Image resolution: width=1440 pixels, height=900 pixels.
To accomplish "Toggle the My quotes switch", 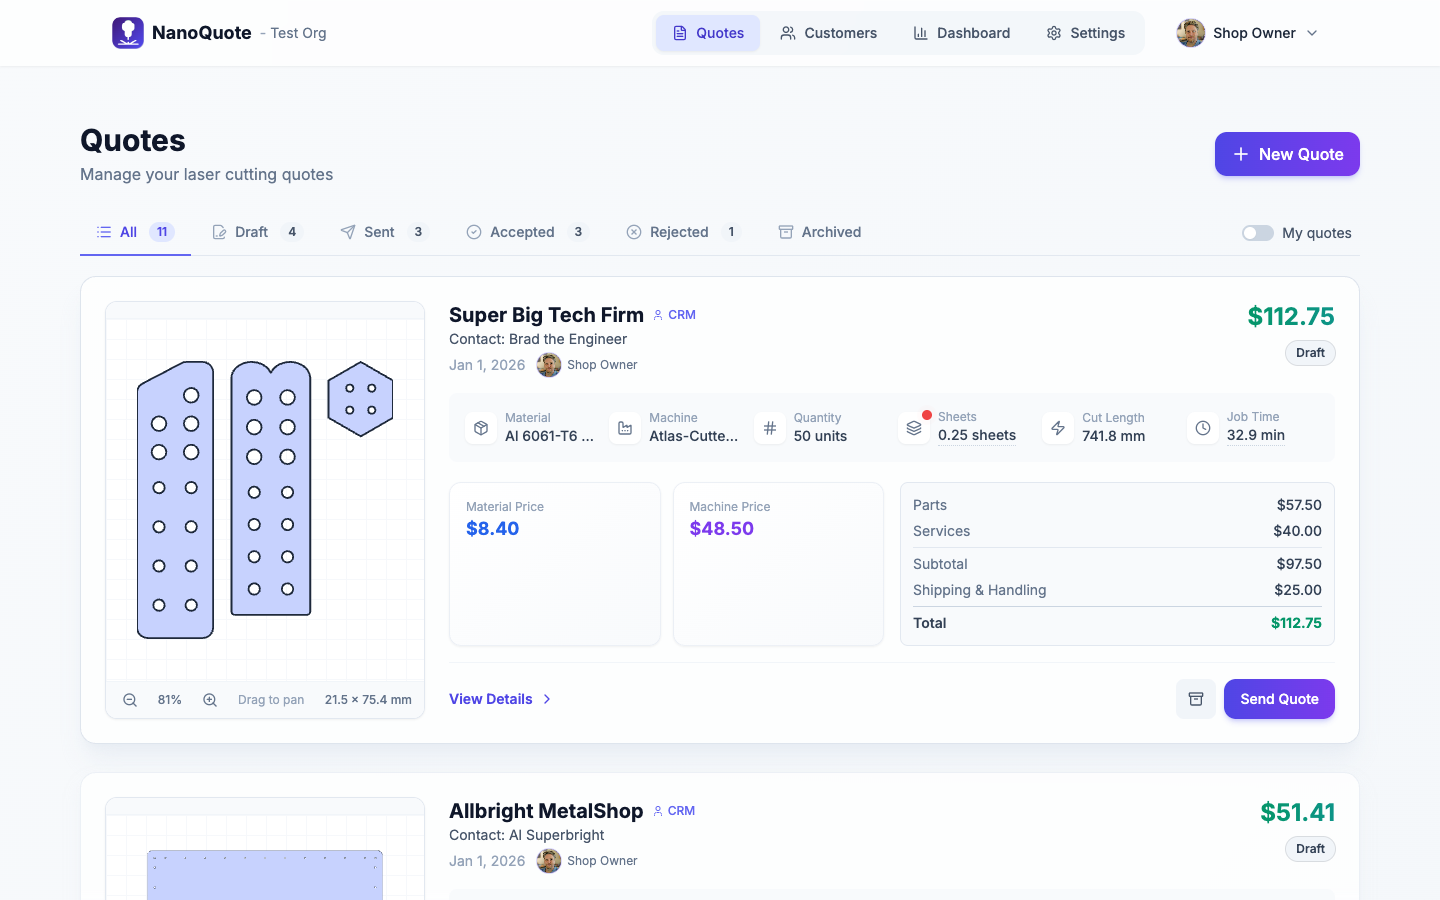I will pyautogui.click(x=1257, y=233).
